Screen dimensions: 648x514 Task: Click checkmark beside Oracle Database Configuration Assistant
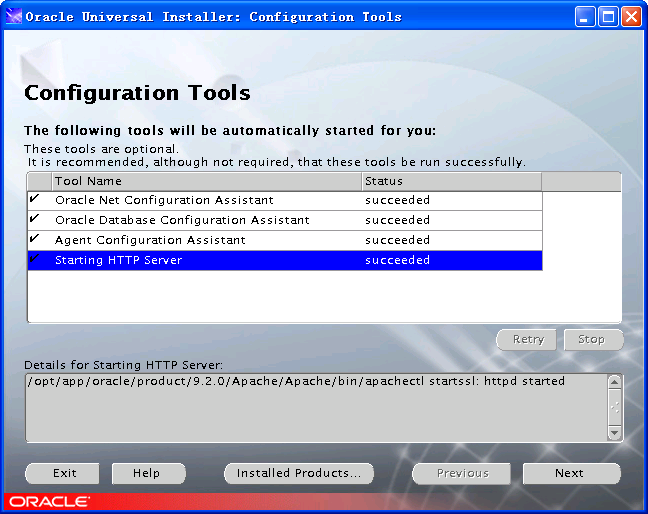[35, 220]
